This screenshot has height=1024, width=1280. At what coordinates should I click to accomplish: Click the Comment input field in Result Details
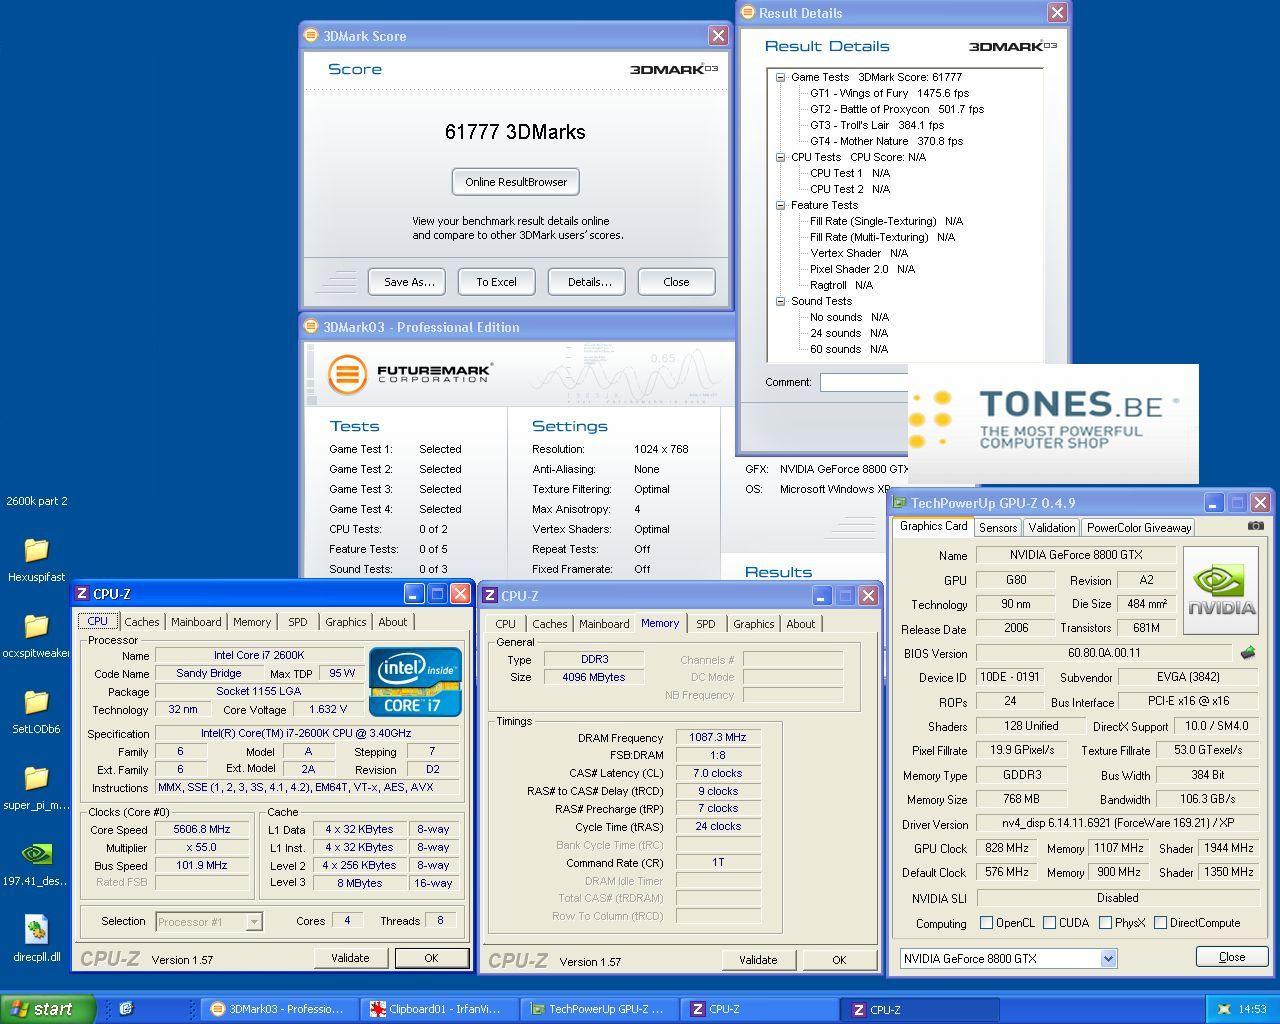(x=864, y=382)
